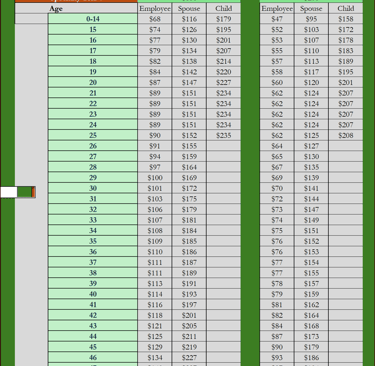The image size is (375, 366).
Task: Click the $147 spouse rate at age 20, left table
Action: click(x=189, y=83)
